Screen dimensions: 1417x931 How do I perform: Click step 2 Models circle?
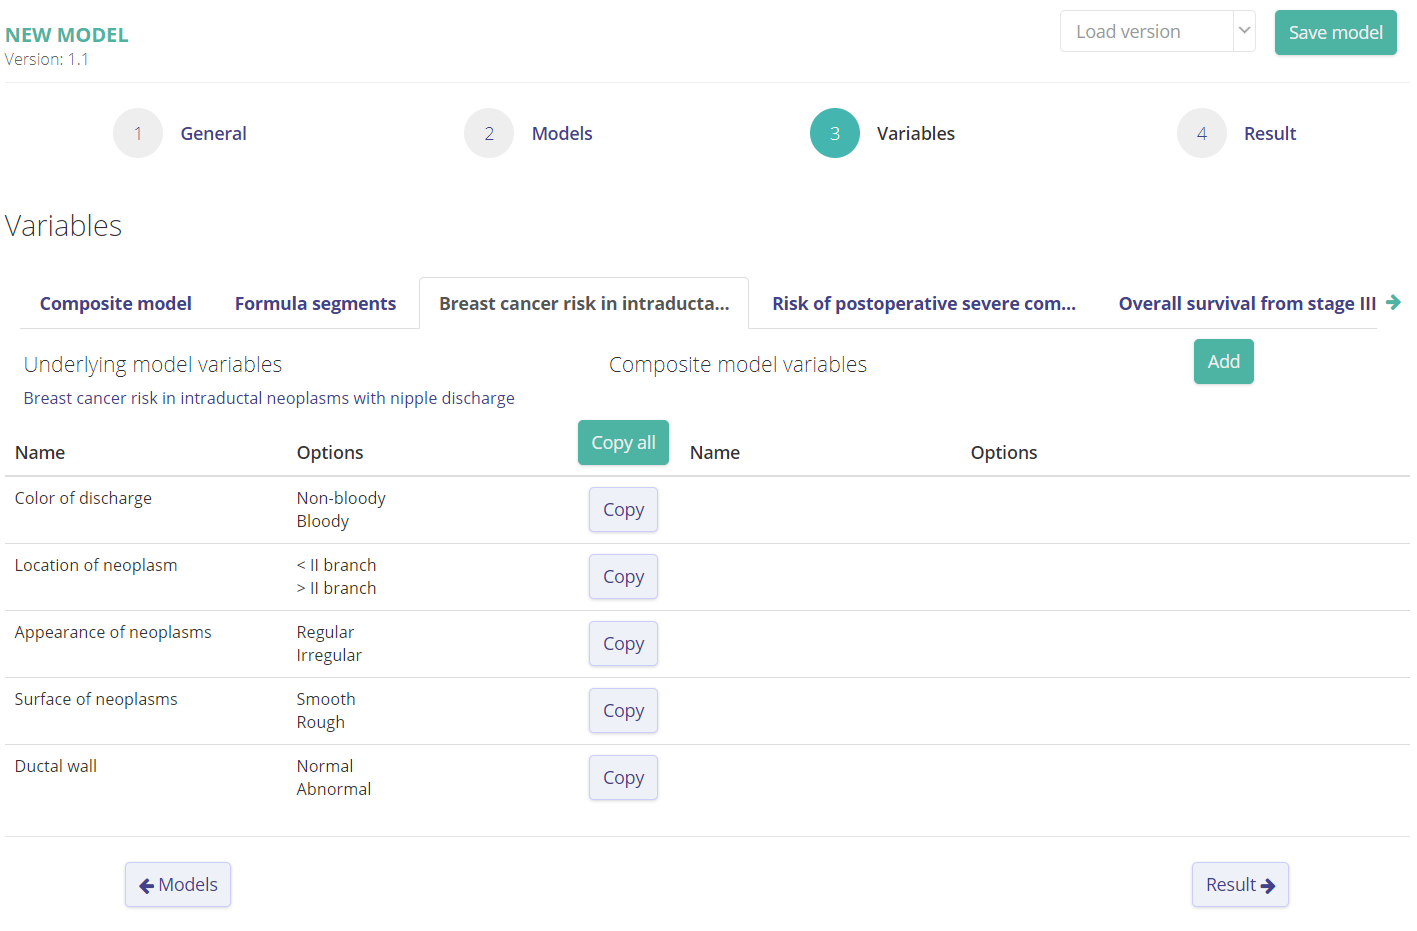489,133
